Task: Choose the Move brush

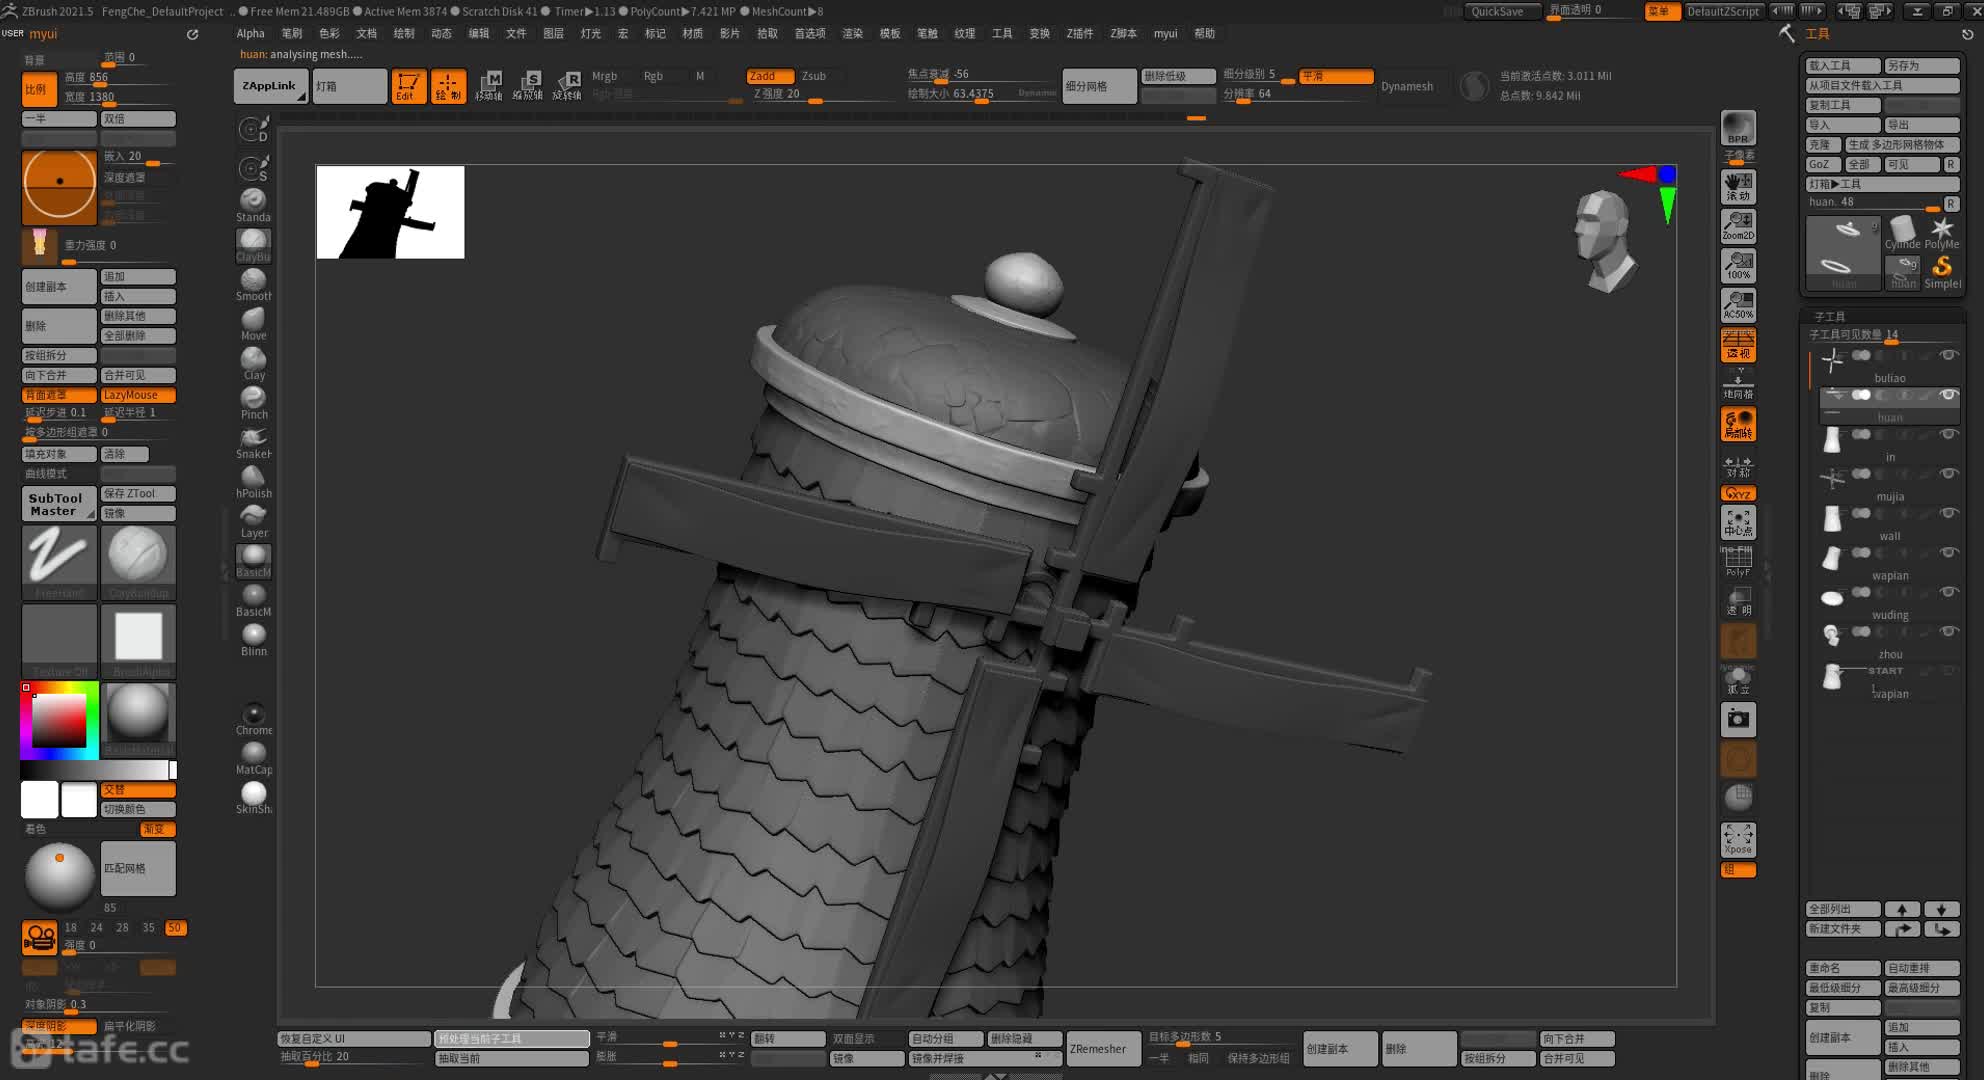Action: 253,324
